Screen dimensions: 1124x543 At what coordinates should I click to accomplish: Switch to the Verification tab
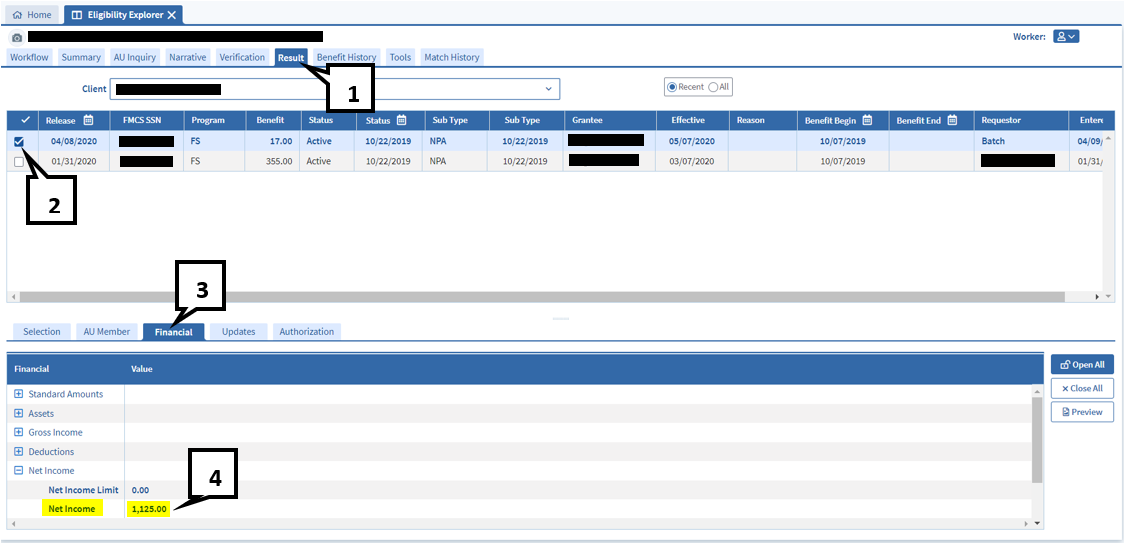242,57
